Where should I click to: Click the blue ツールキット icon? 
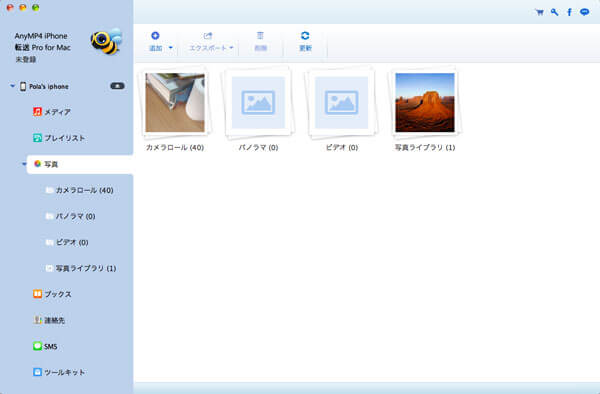coord(37,372)
